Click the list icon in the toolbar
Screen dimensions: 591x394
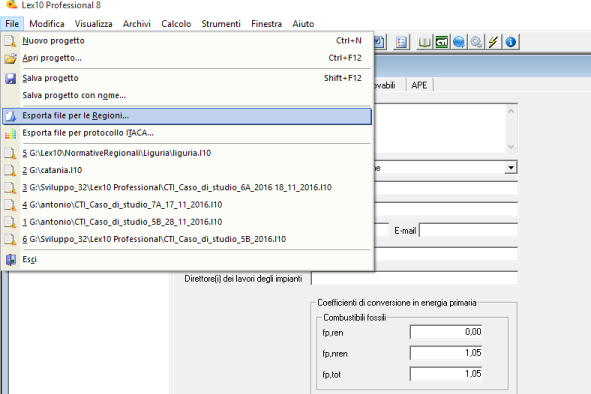coord(401,42)
